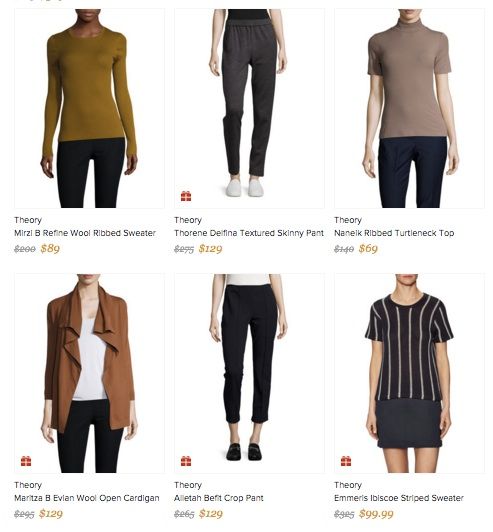Click Naneik Ribbed Turtleneck Top title
The width and height of the screenshot is (493, 532).
pyautogui.click(x=394, y=233)
